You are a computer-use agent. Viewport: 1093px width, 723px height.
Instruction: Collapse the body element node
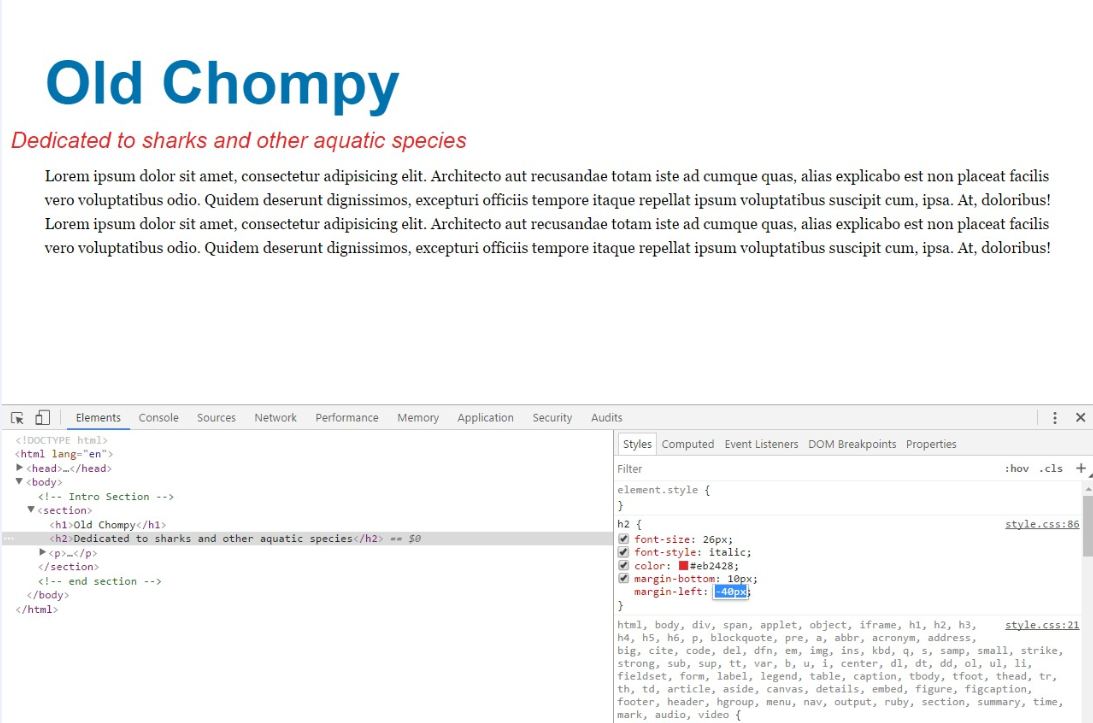20,482
